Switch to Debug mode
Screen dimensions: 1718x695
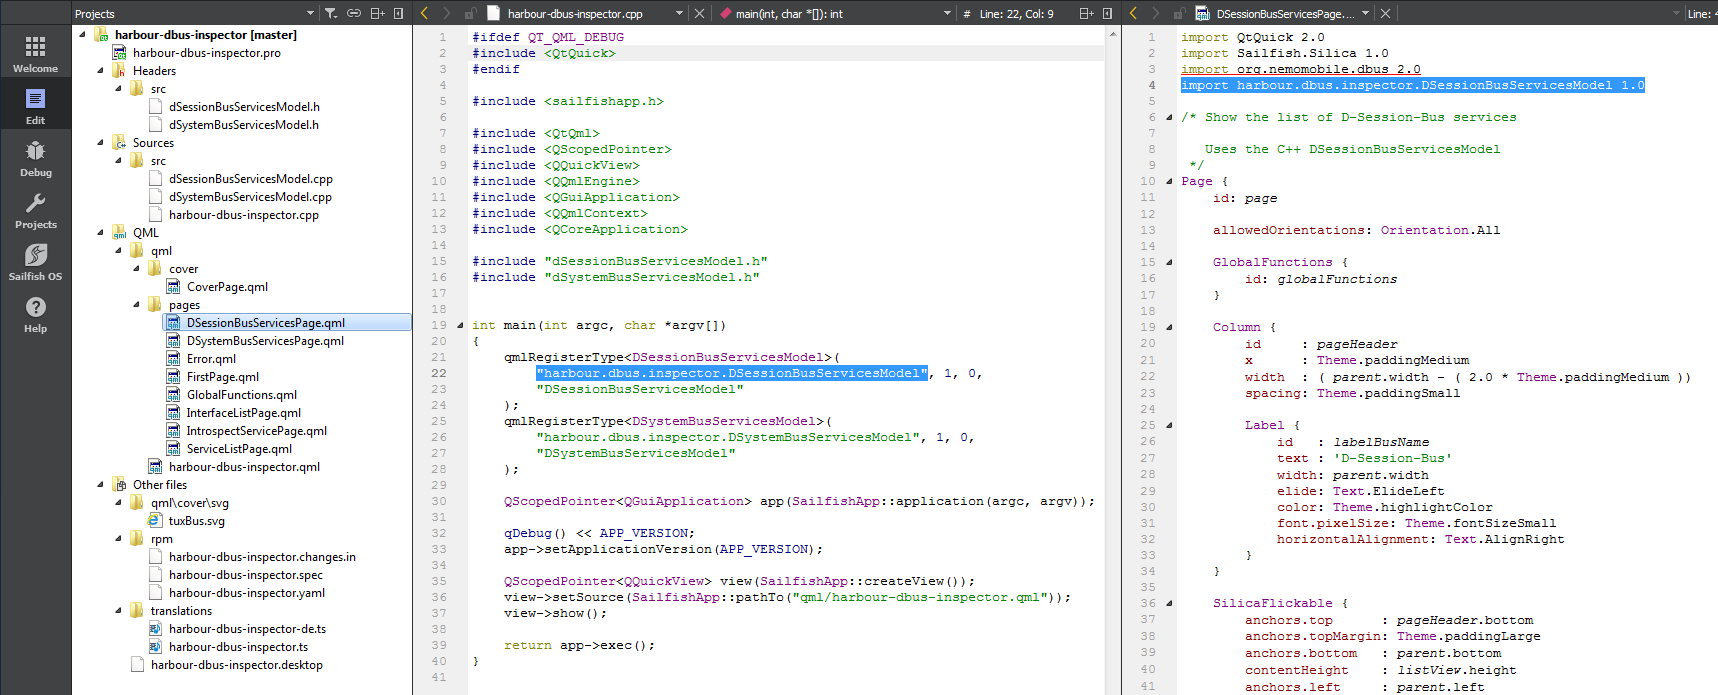coord(35,157)
